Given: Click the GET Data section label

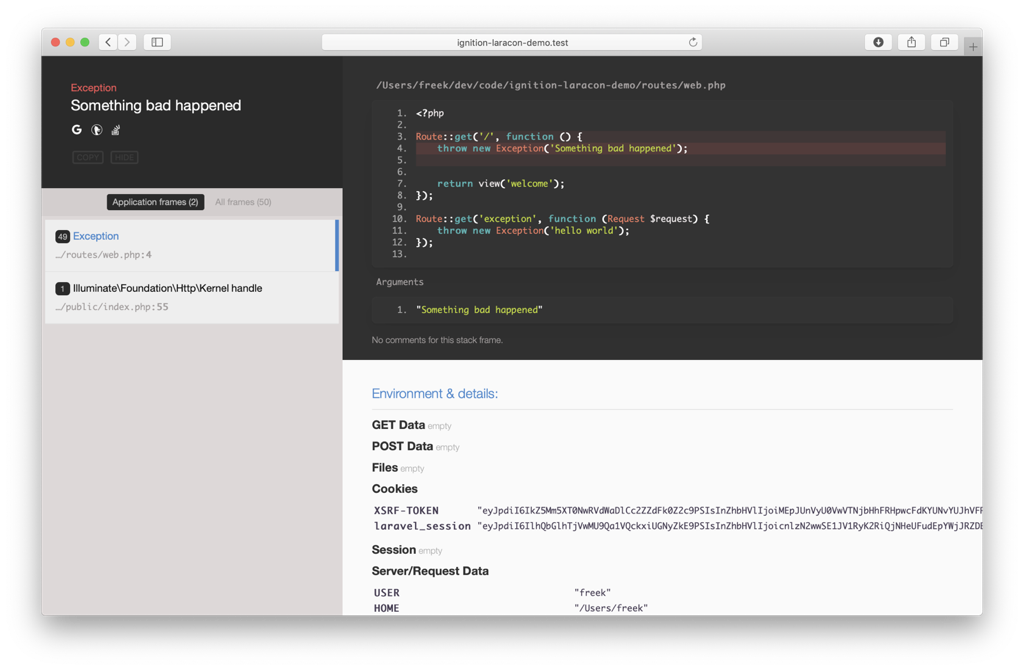Looking at the screenshot, I should pos(398,425).
